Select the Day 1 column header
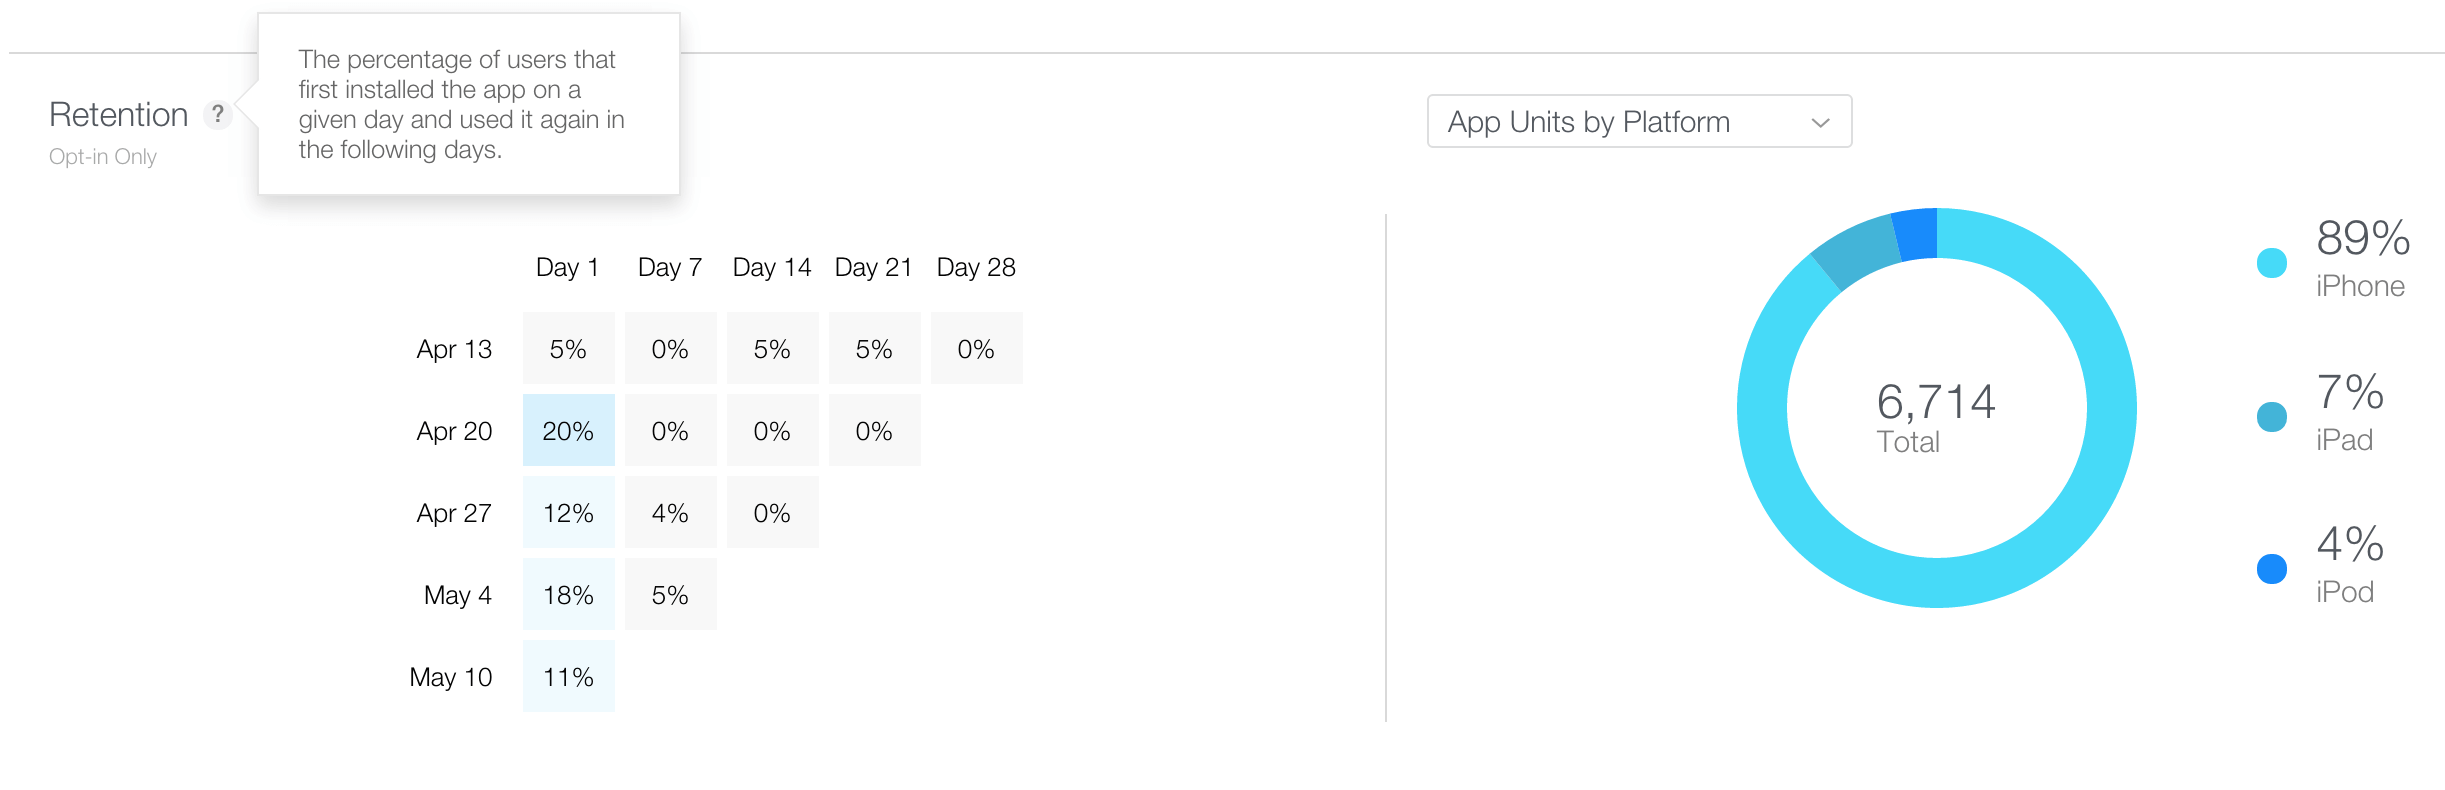The image size is (2445, 790). (x=568, y=267)
